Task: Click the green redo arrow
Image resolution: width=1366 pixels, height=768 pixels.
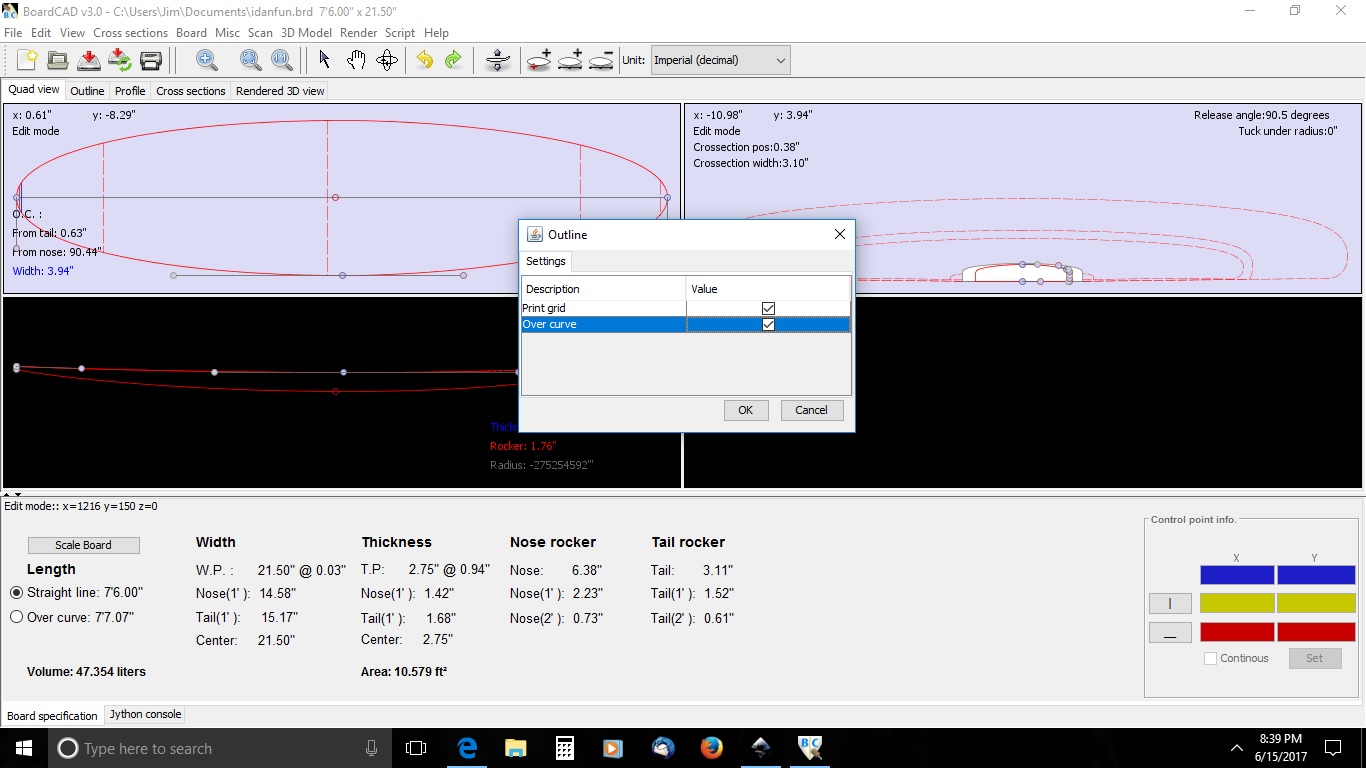Action: click(x=453, y=60)
